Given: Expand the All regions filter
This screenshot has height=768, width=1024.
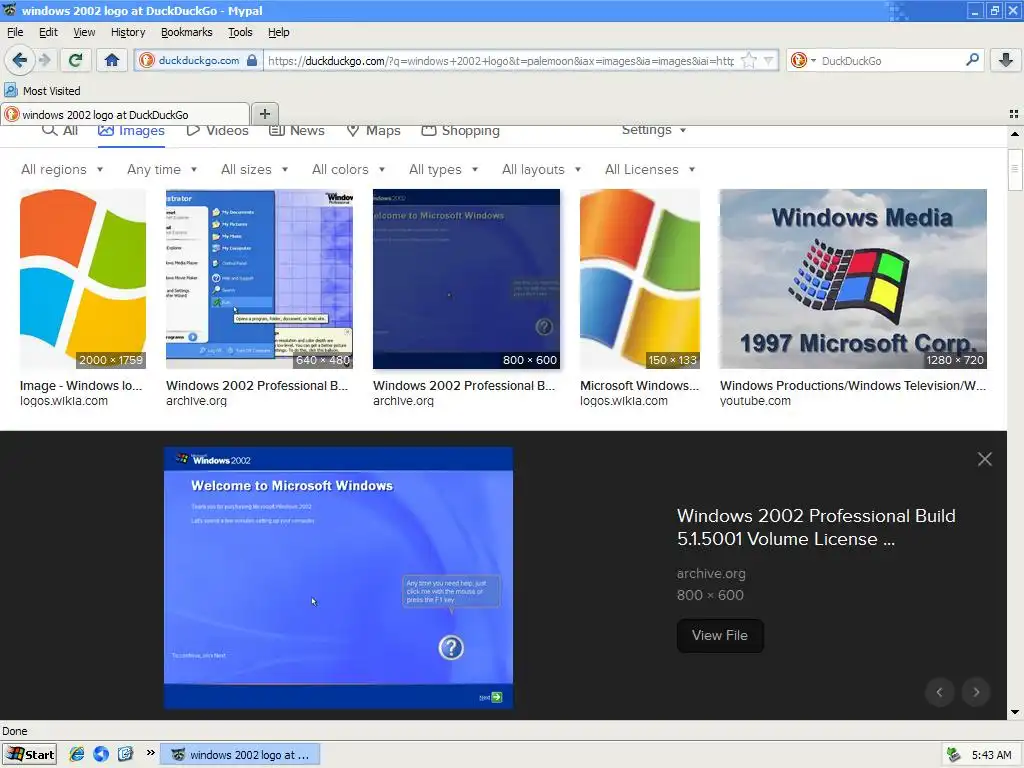Looking at the screenshot, I should [62, 169].
